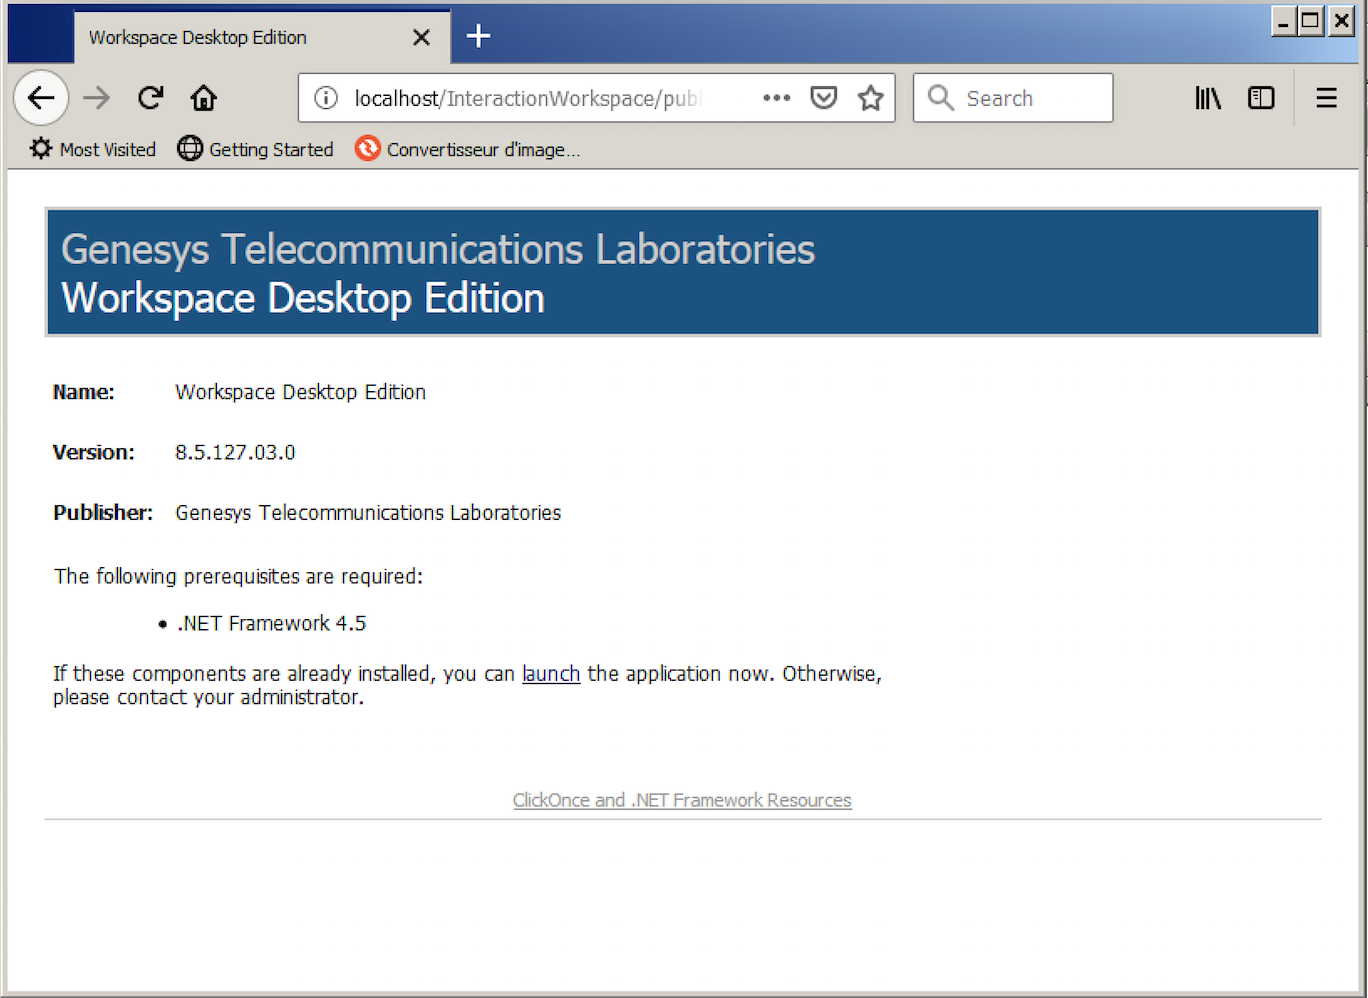Go to the browser home page
The image size is (1368, 998).
(x=203, y=97)
